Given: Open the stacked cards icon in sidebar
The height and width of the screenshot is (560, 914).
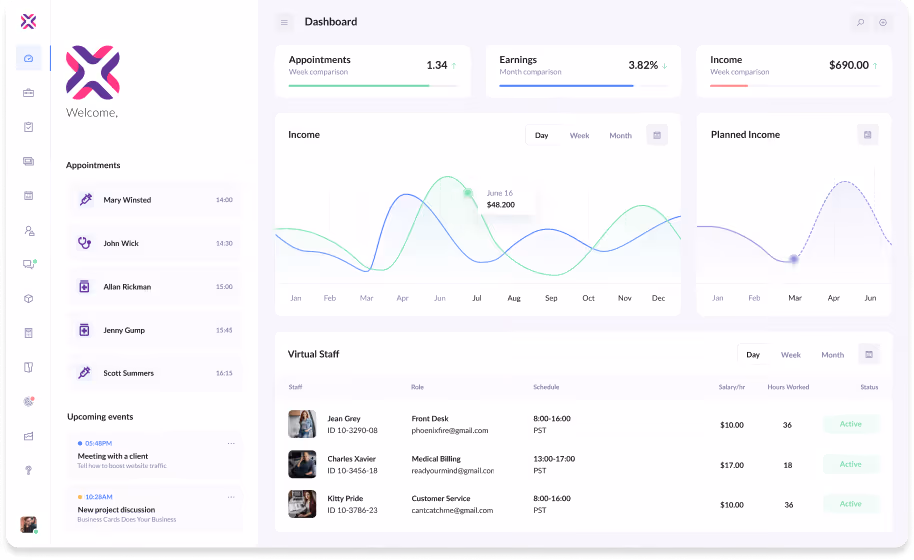Looking at the screenshot, I should [x=29, y=161].
